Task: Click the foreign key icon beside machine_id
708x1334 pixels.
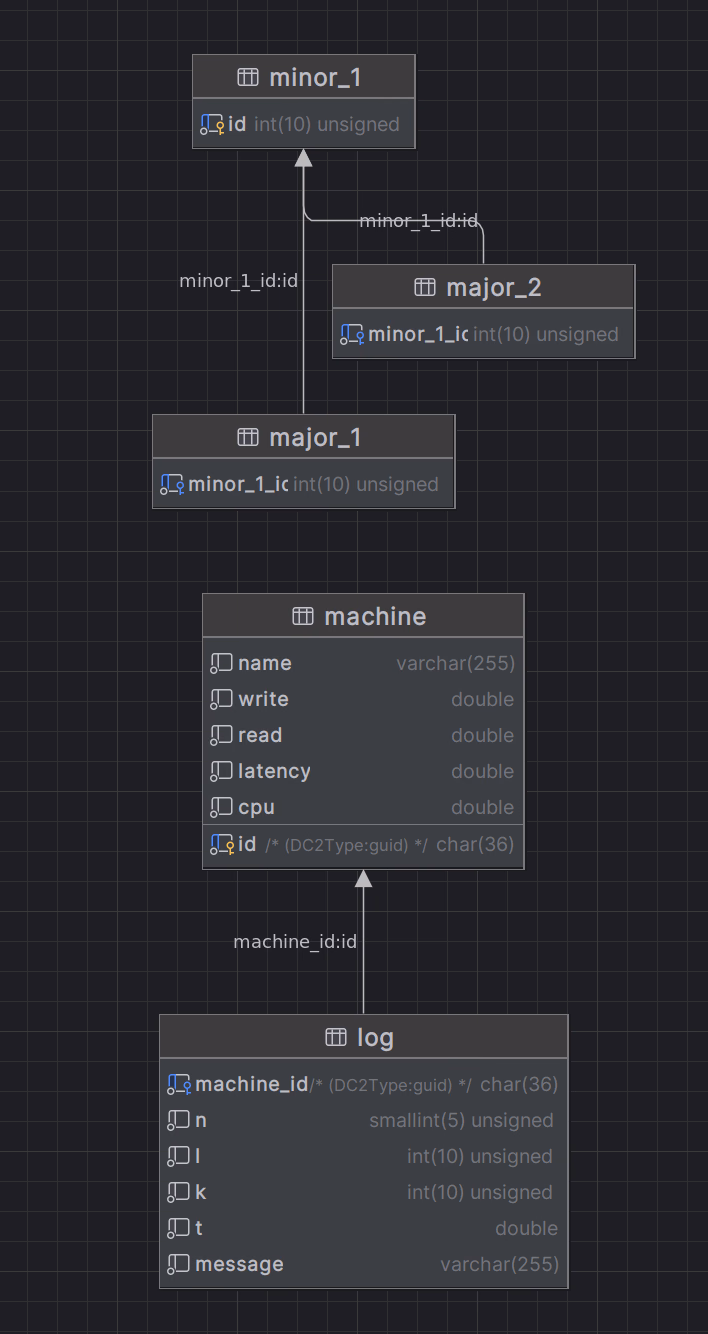Action: pyautogui.click(x=179, y=1084)
